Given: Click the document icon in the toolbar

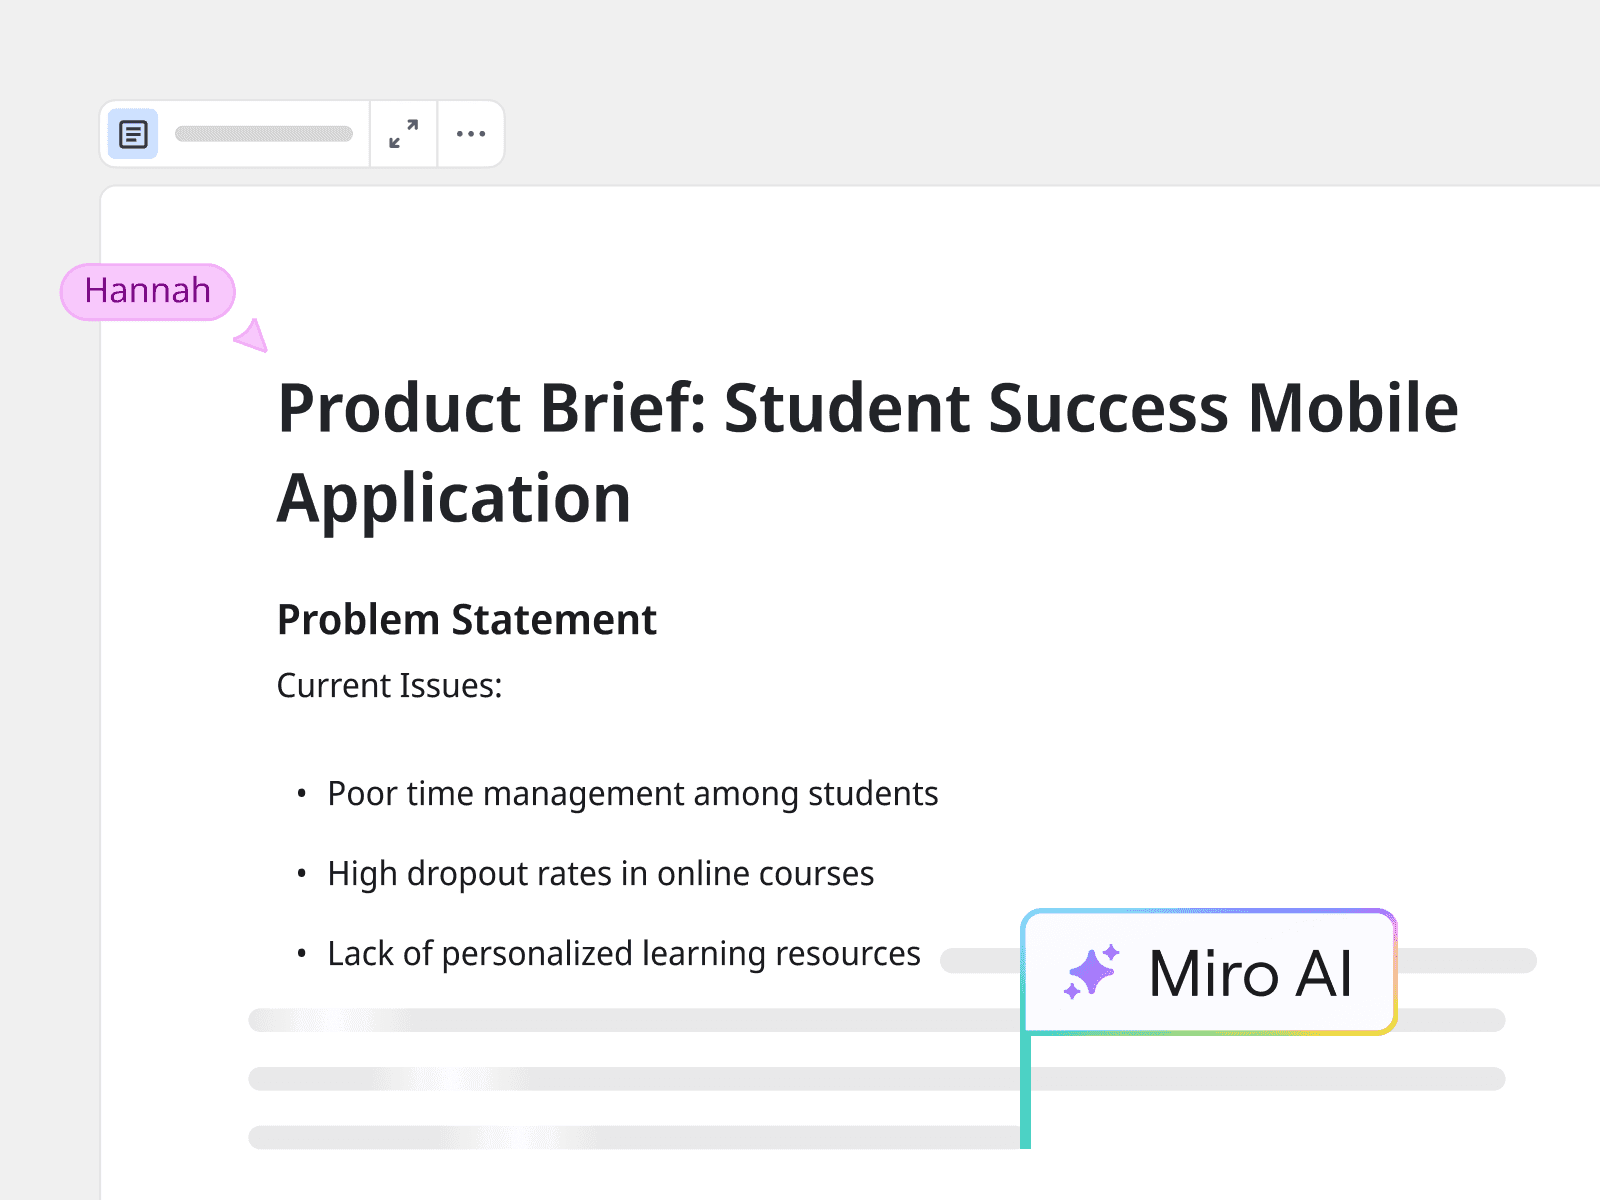Looking at the screenshot, I should [x=133, y=134].
